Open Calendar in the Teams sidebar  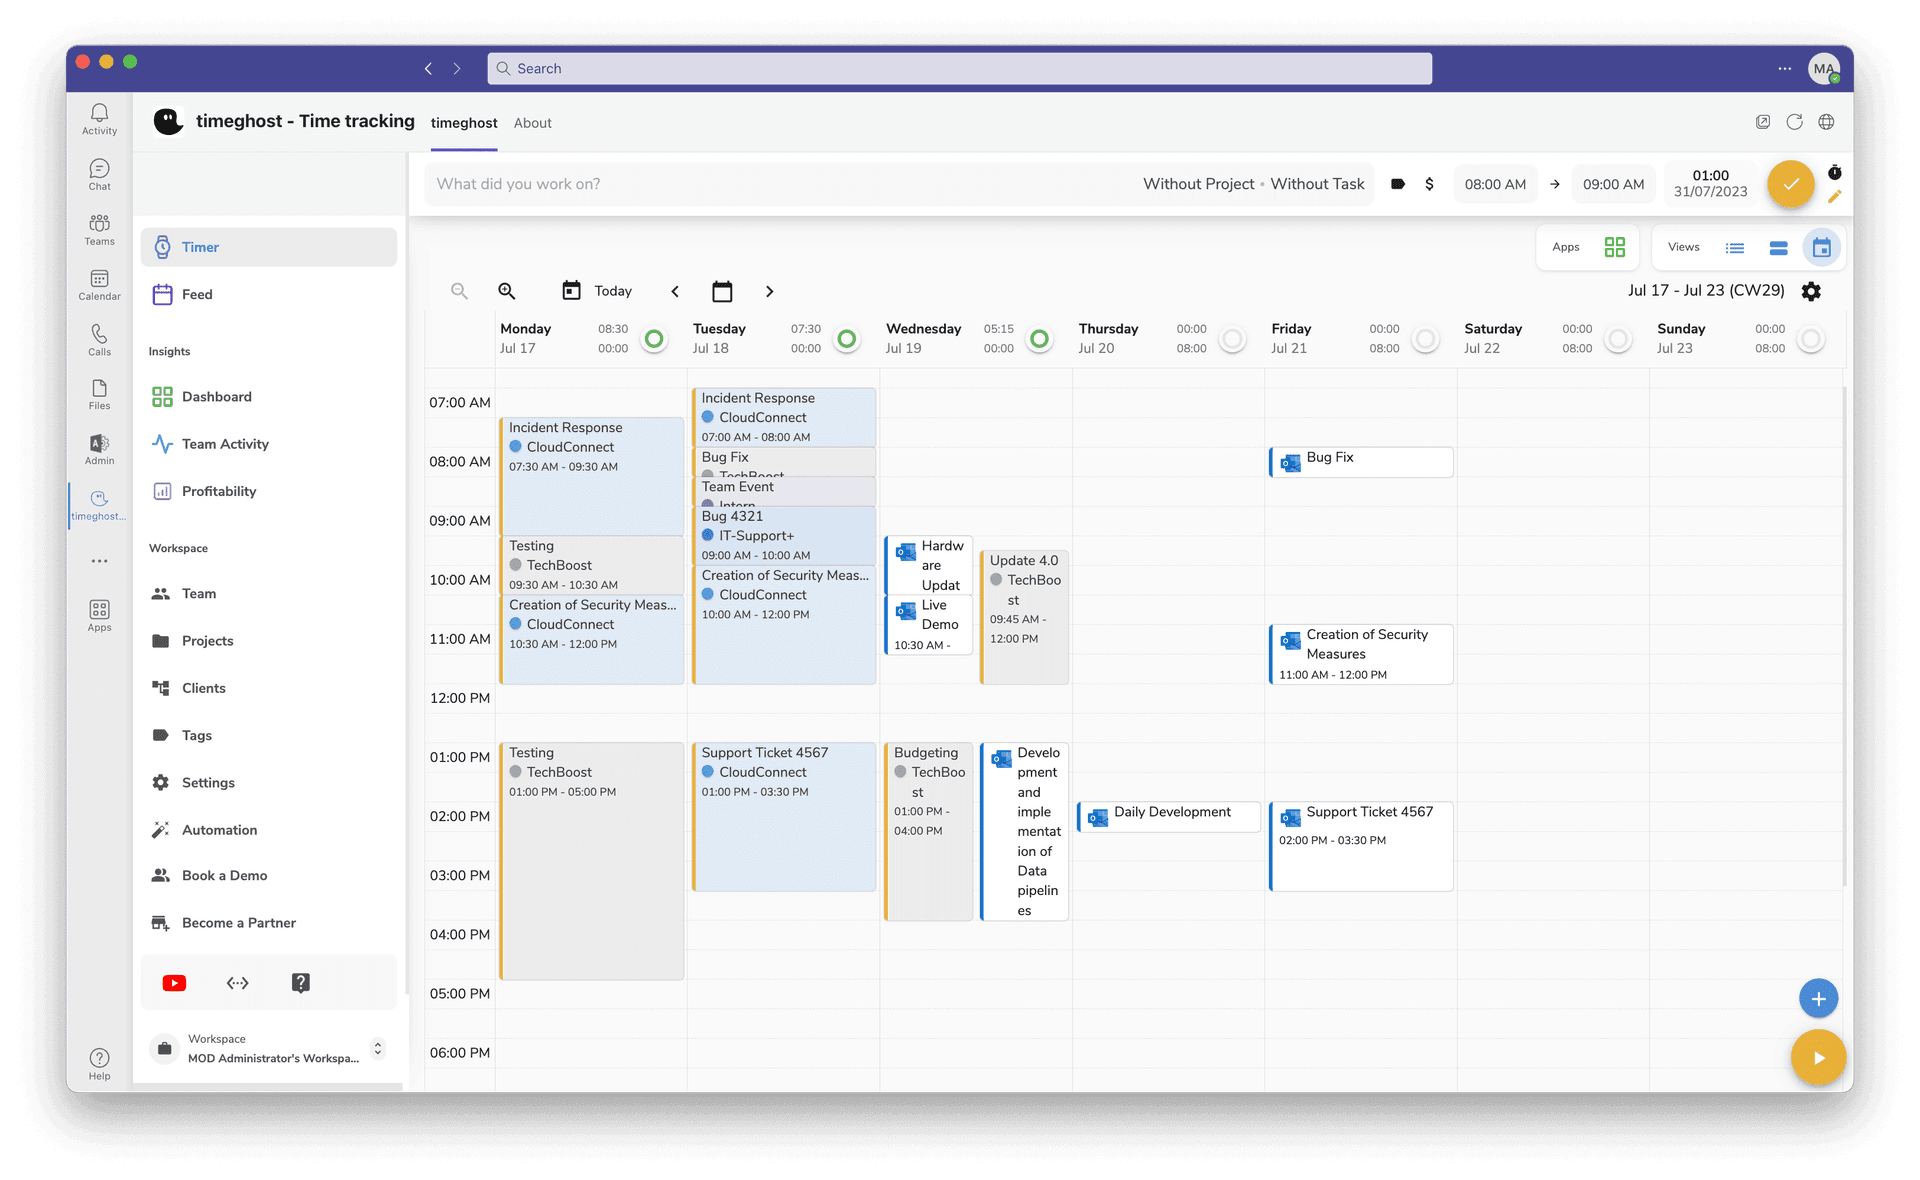point(99,286)
